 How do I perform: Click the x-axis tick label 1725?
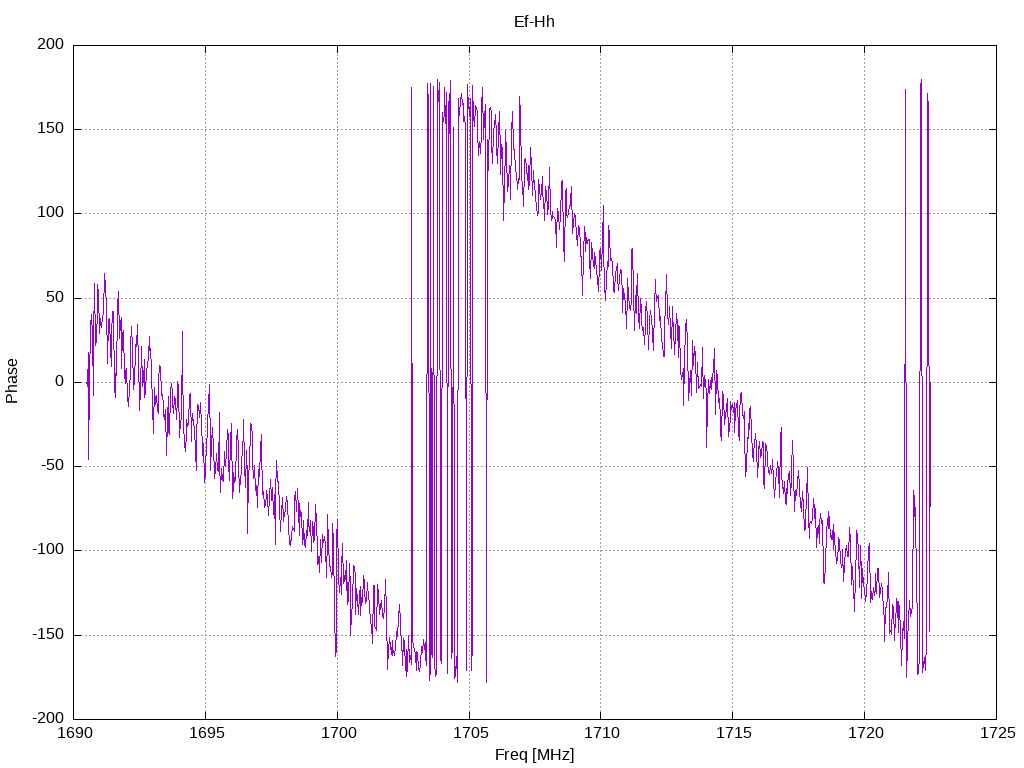[x=997, y=733]
